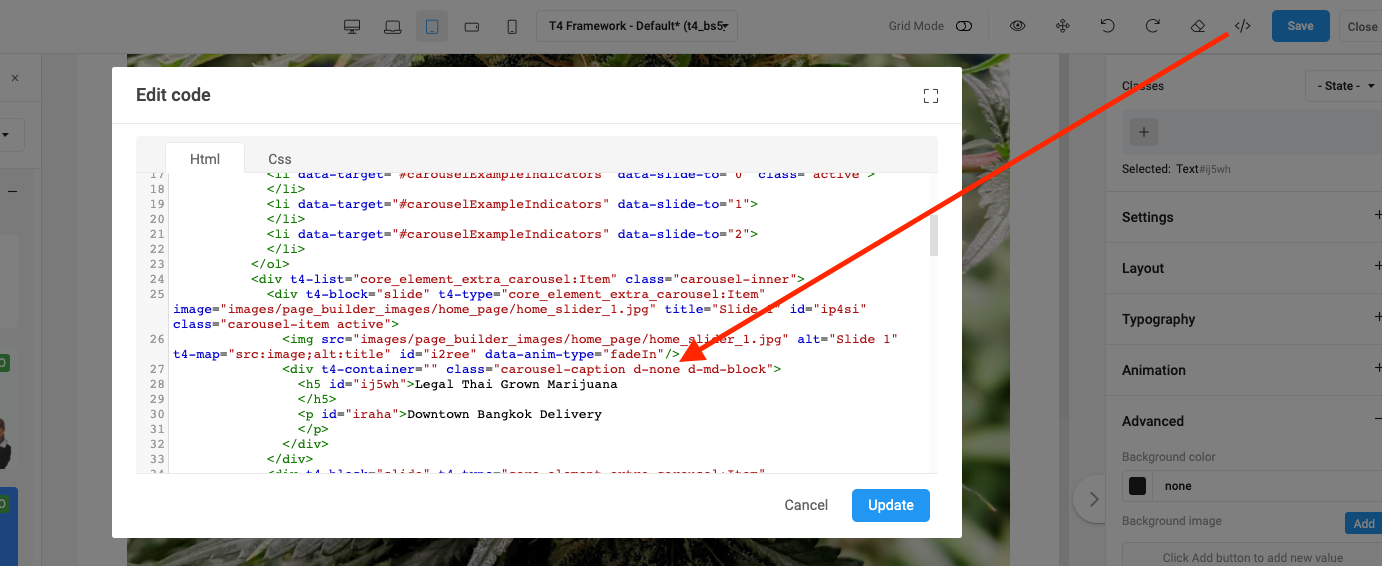The width and height of the screenshot is (1382, 566).
Task: Click the background color black swatch
Action: tap(1137, 486)
